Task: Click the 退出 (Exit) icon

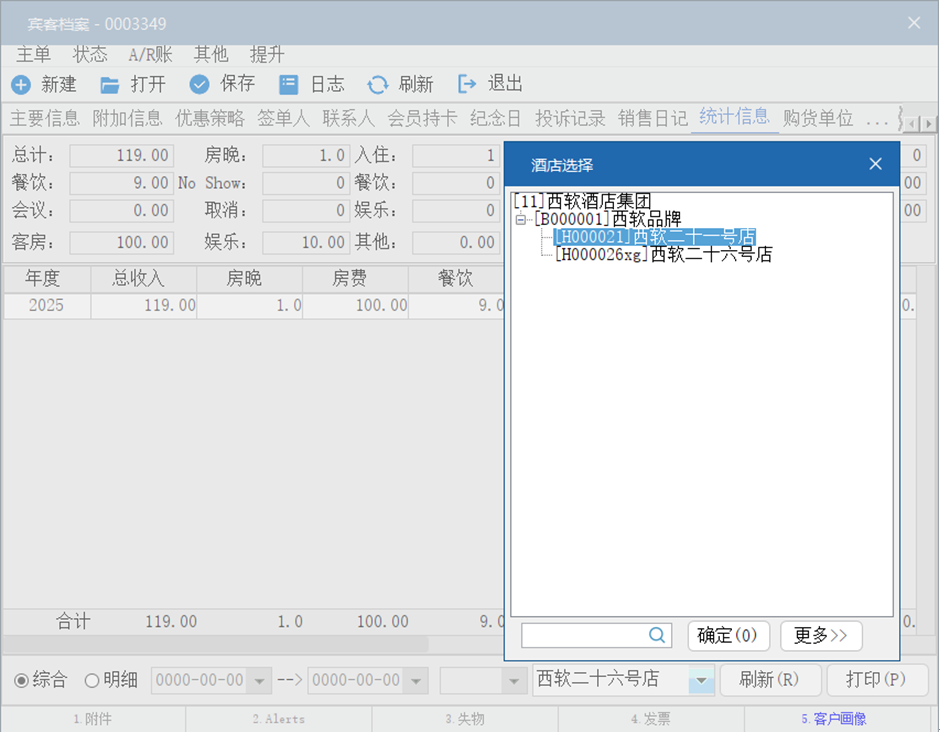Action: (467, 85)
